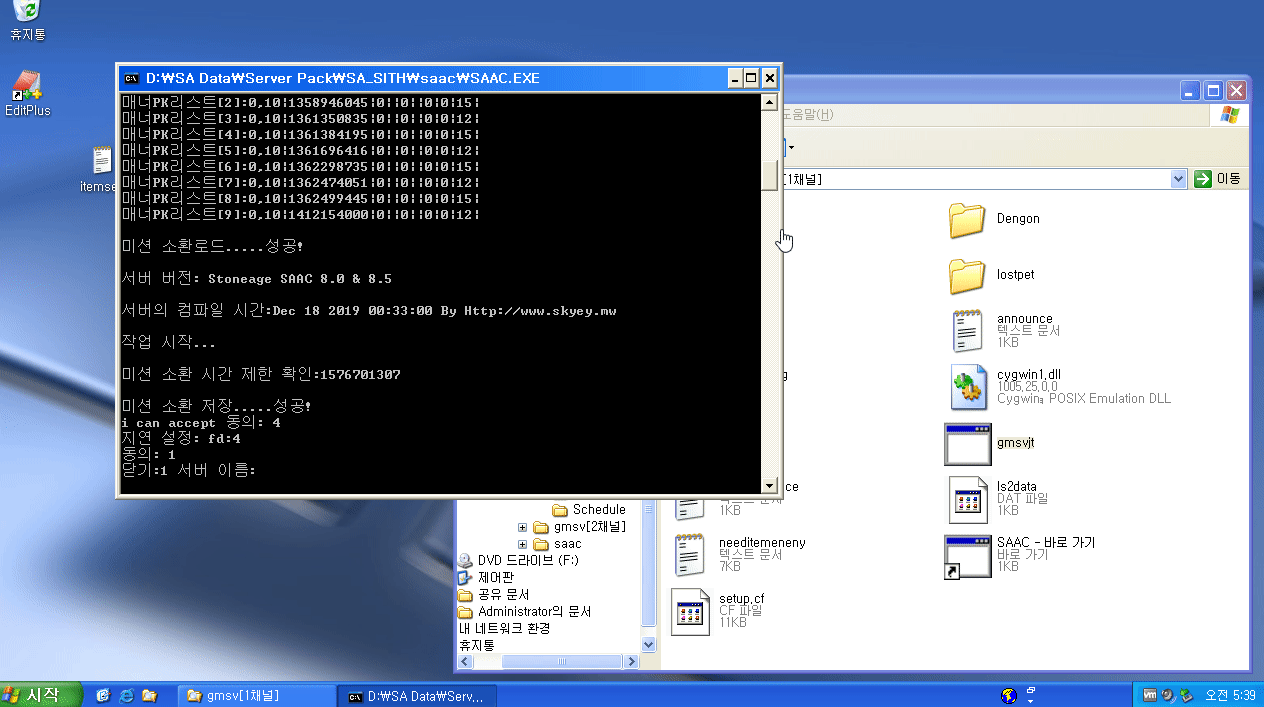
Task: Open the folder icon in Quick Launch
Action: [x=150, y=695]
